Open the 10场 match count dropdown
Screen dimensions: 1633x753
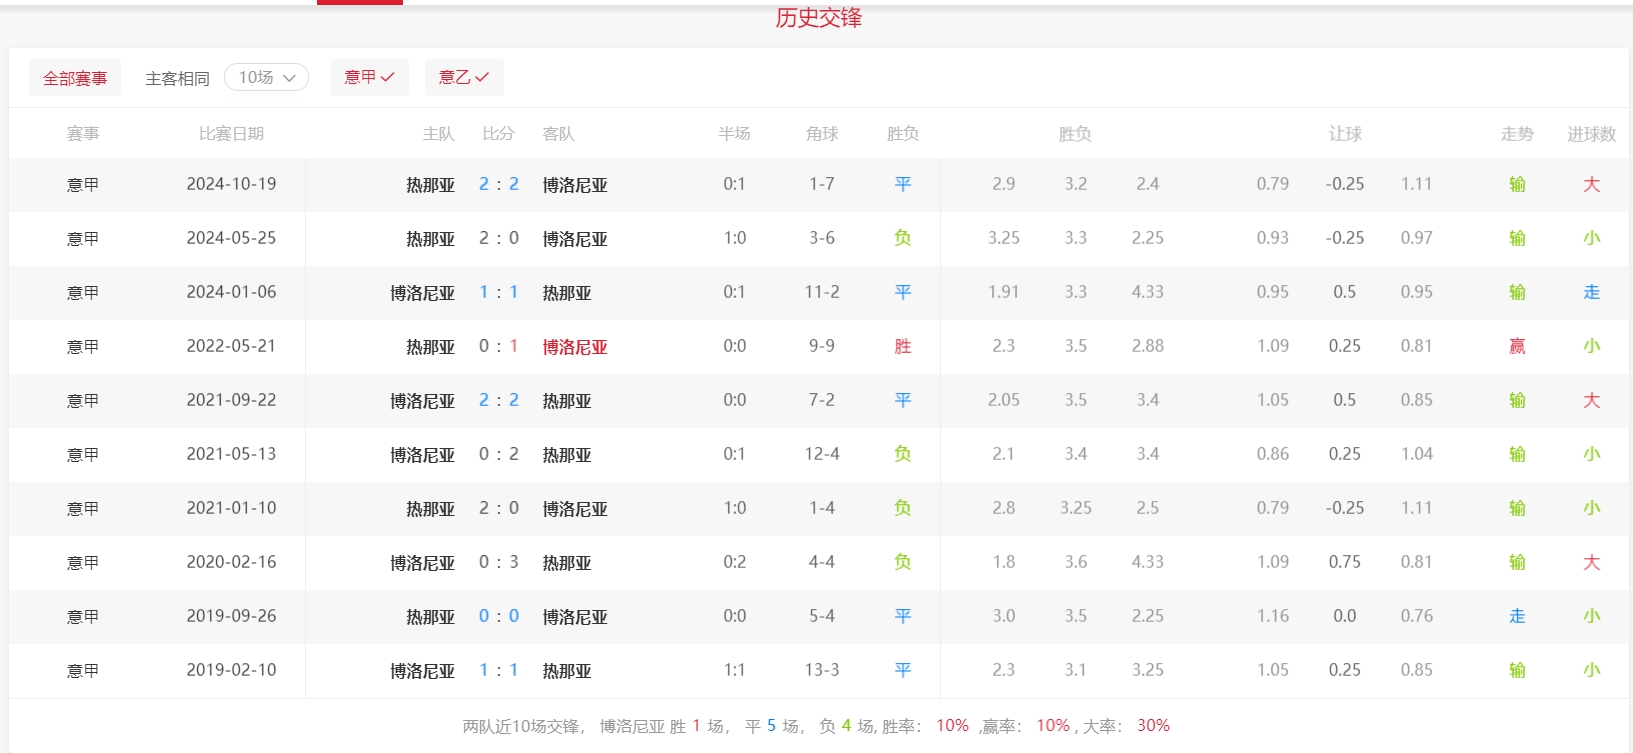[266, 77]
